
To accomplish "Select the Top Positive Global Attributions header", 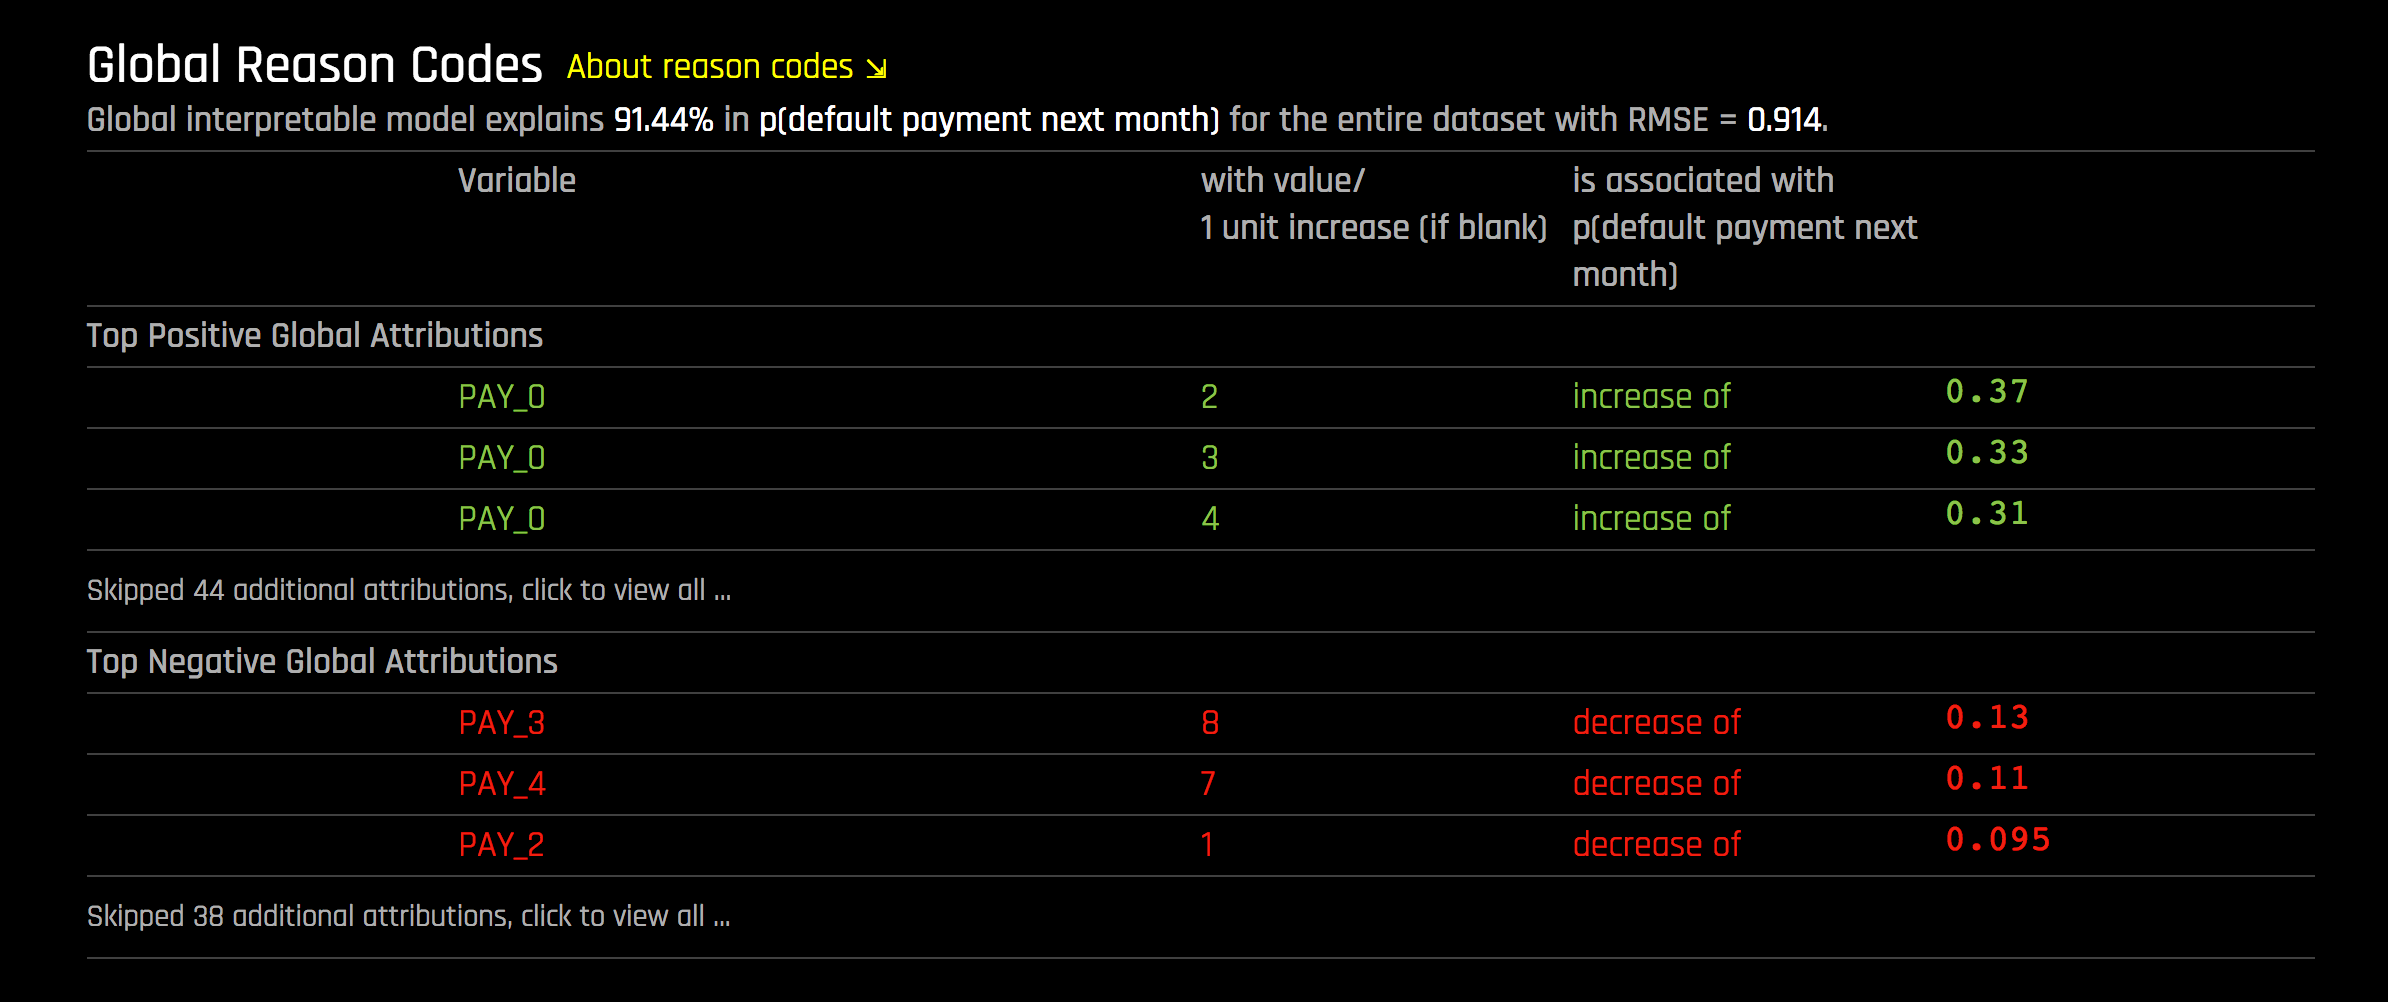I will (x=314, y=336).
